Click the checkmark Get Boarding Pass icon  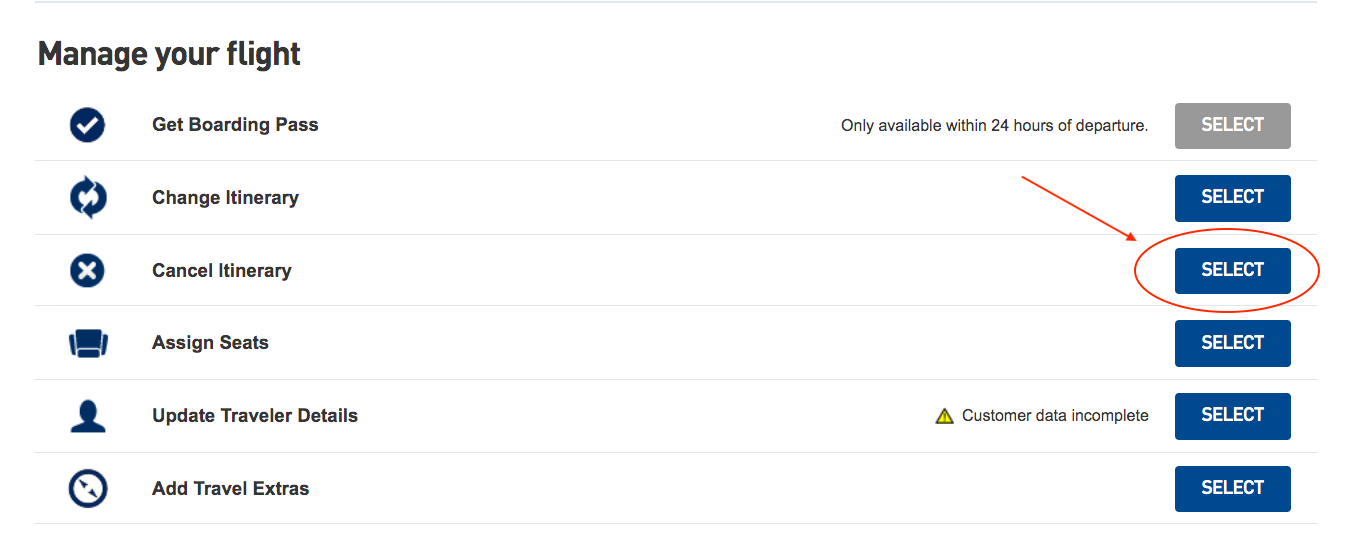[x=88, y=126]
